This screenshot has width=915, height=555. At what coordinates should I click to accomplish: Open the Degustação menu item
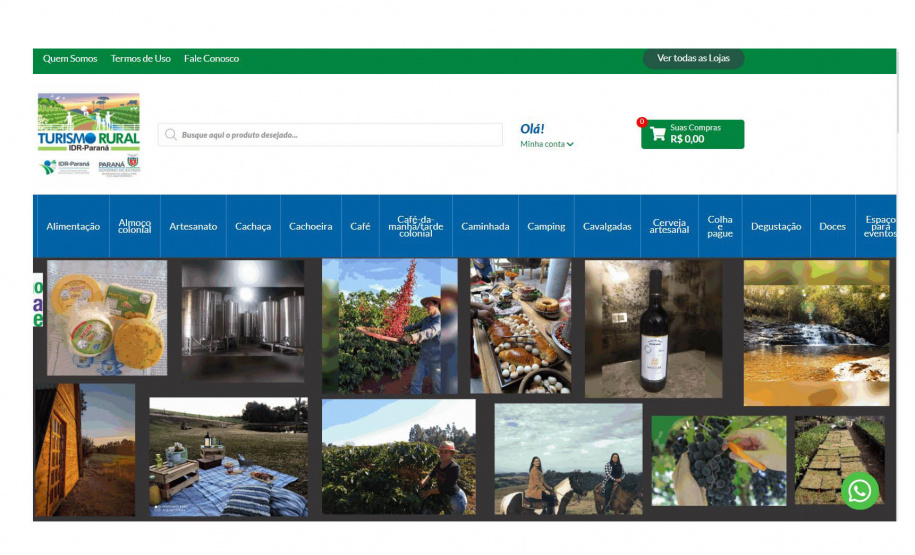tap(776, 227)
